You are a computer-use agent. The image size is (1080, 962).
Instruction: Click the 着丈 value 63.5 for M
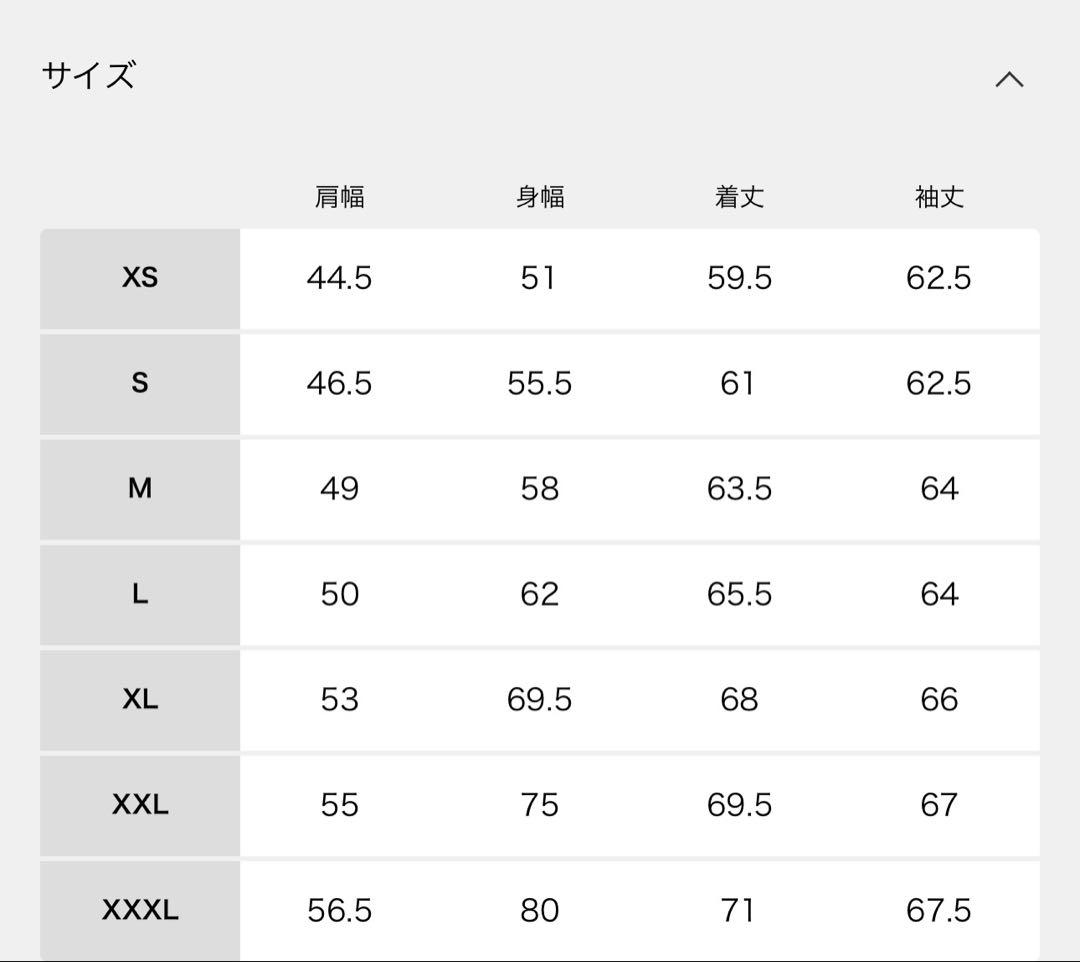[x=740, y=489]
